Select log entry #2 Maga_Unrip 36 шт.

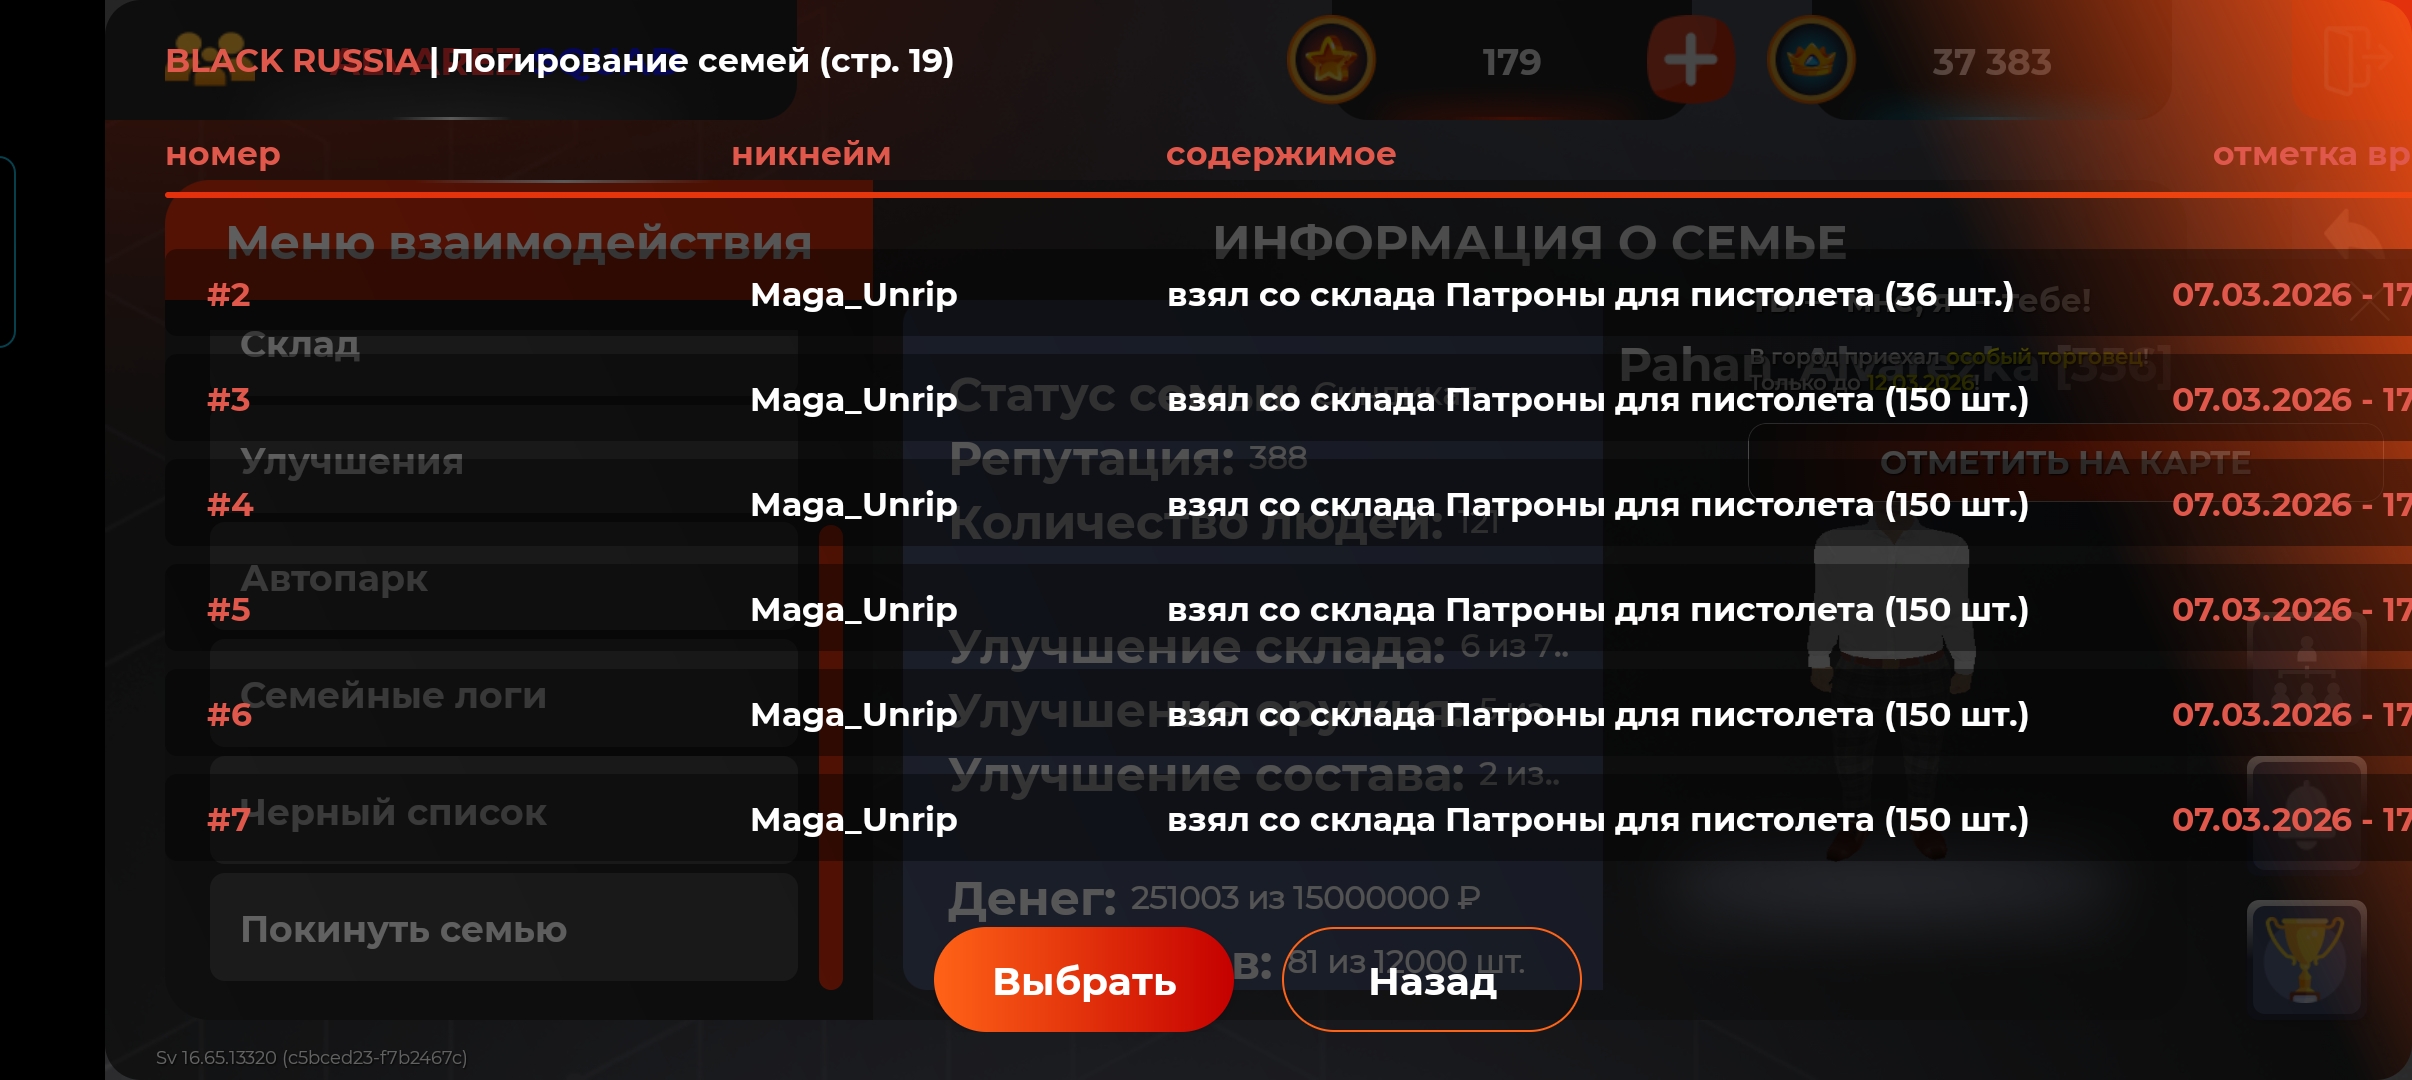(x=1288, y=294)
